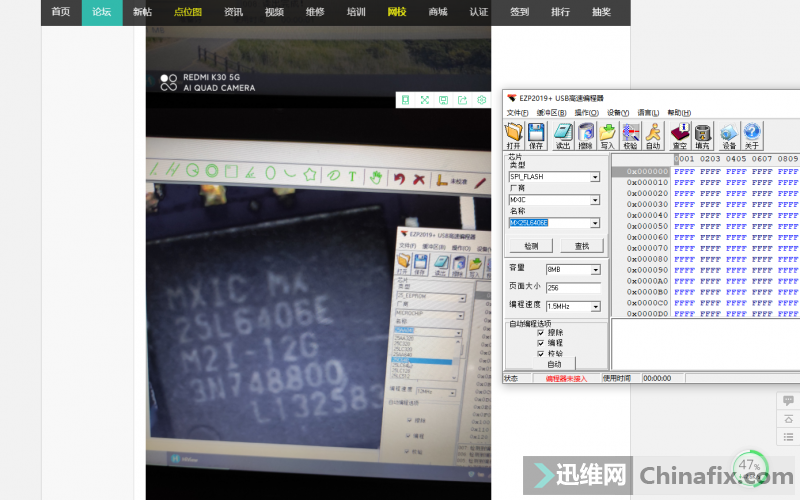Open the chip type SPI_FLASH dropdown

[x=595, y=177]
